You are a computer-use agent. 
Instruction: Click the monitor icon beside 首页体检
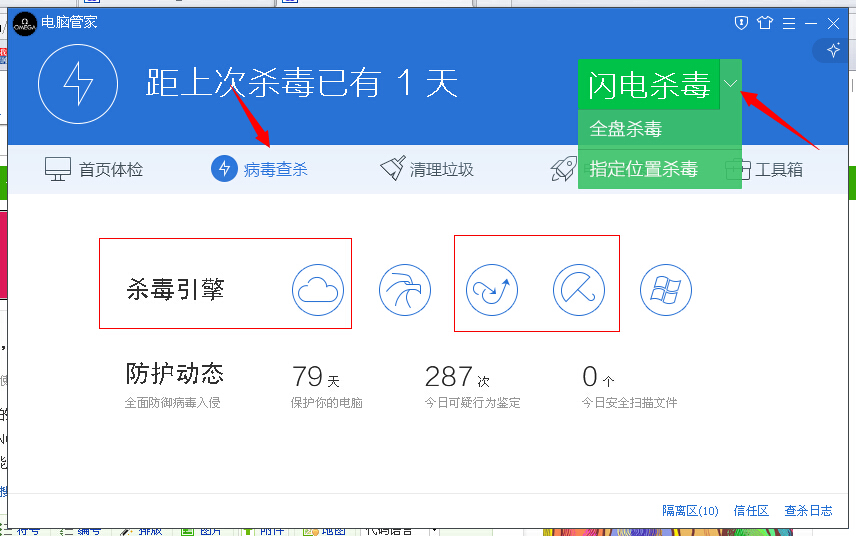pos(58,169)
